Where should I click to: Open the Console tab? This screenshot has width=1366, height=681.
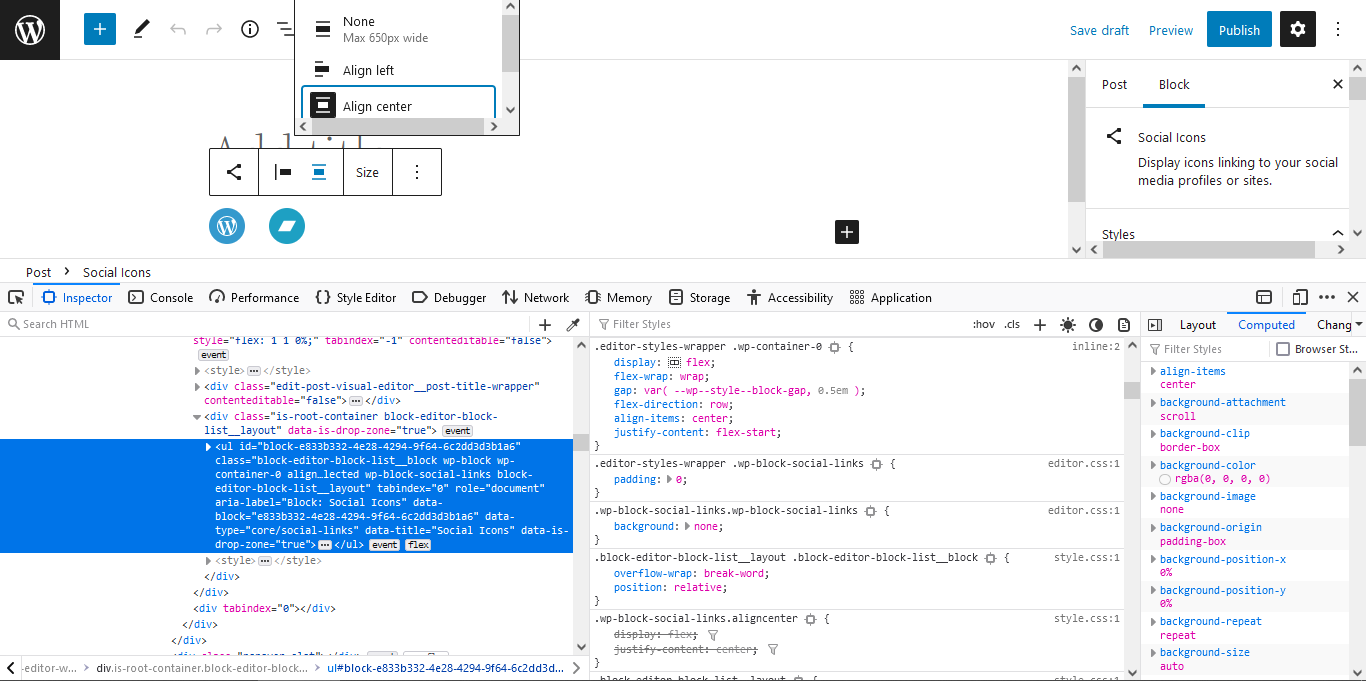[161, 297]
